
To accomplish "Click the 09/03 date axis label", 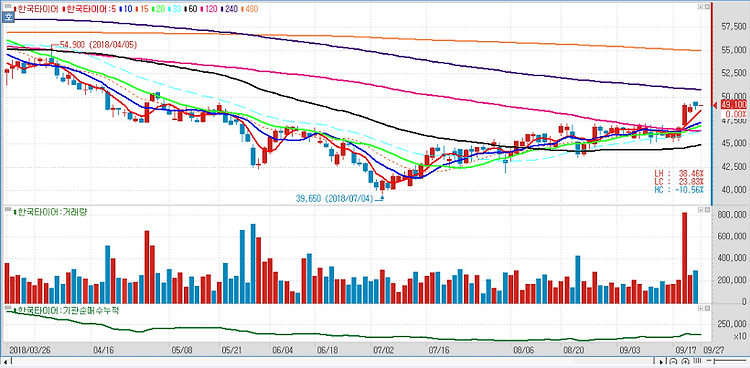I will [631, 350].
